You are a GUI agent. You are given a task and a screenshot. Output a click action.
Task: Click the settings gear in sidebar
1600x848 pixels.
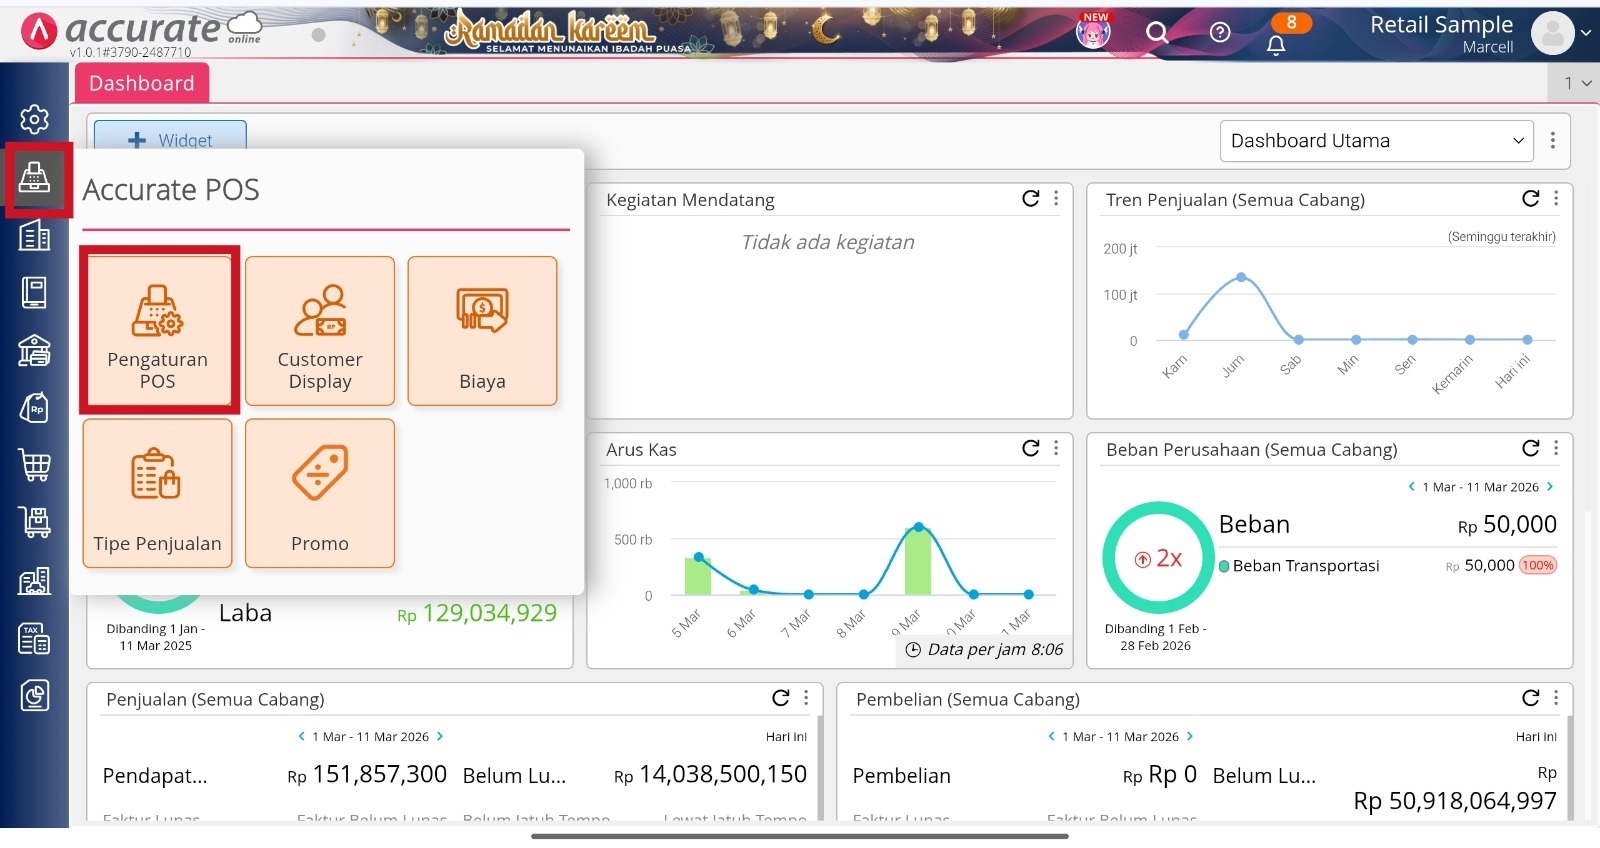(34, 119)
